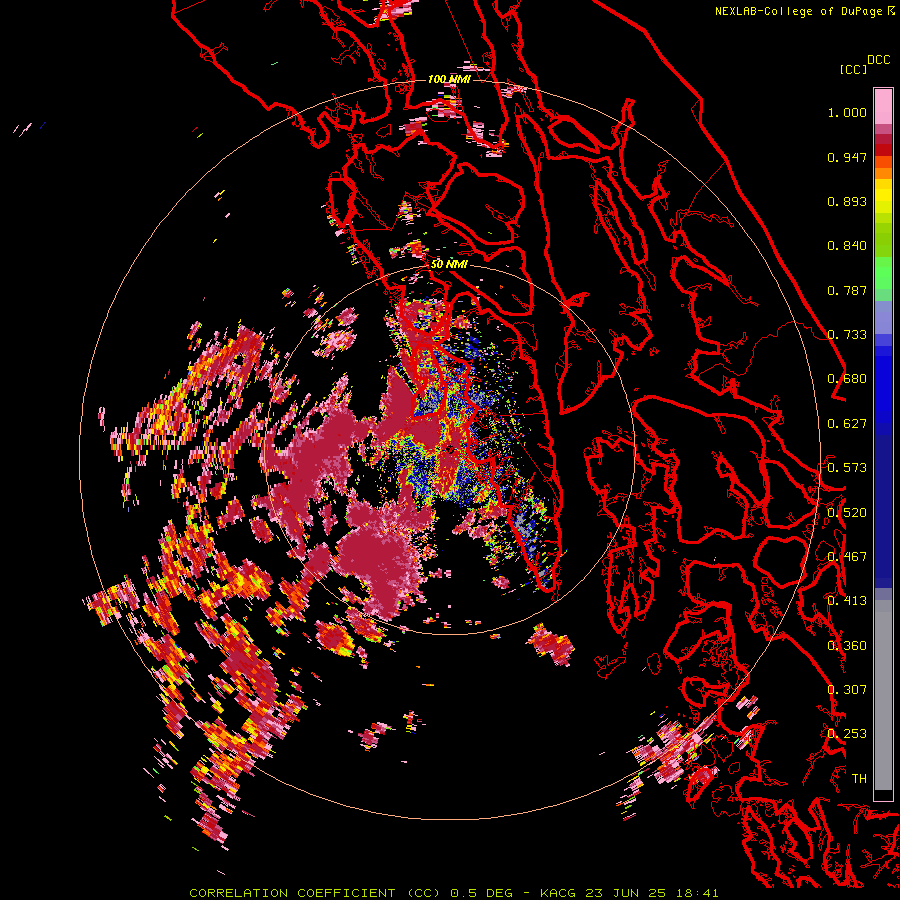Click the 0.627 scale label
This screenshot has width=900, height=900.
(x=847, y=424)
